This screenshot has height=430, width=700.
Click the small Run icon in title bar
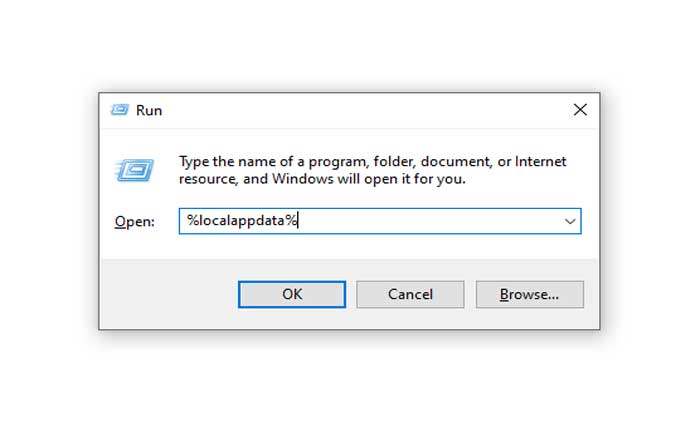pyautogui.click(x=120, y=110)
